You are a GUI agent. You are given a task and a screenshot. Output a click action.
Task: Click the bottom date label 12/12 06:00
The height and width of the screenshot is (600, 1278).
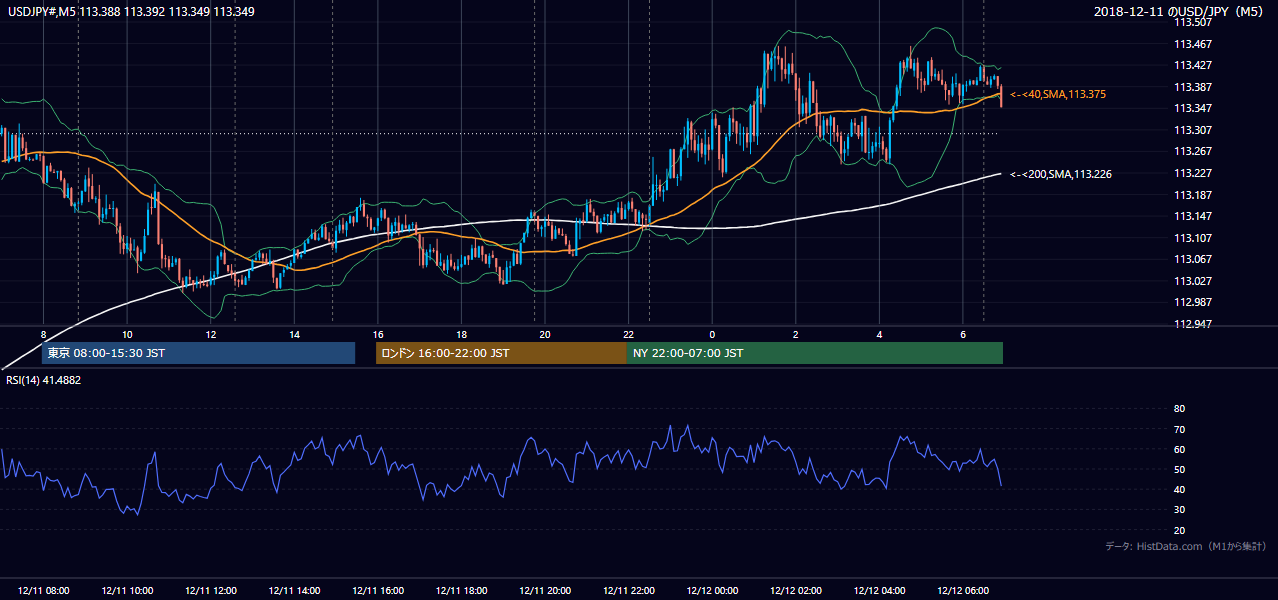(x=962, y=591)
